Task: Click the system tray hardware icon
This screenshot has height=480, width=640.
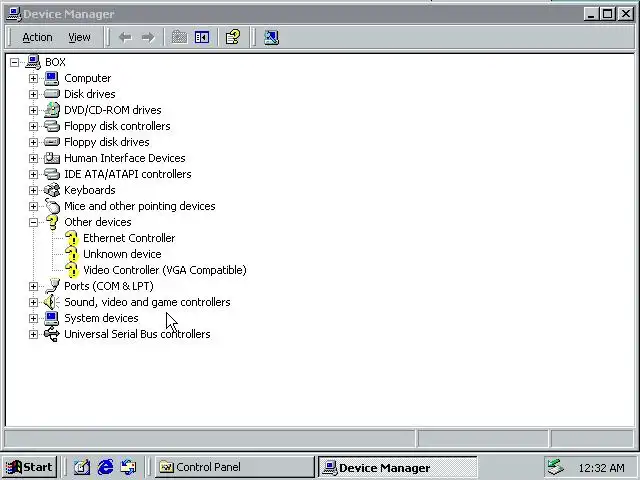Action: click(555, 467)
